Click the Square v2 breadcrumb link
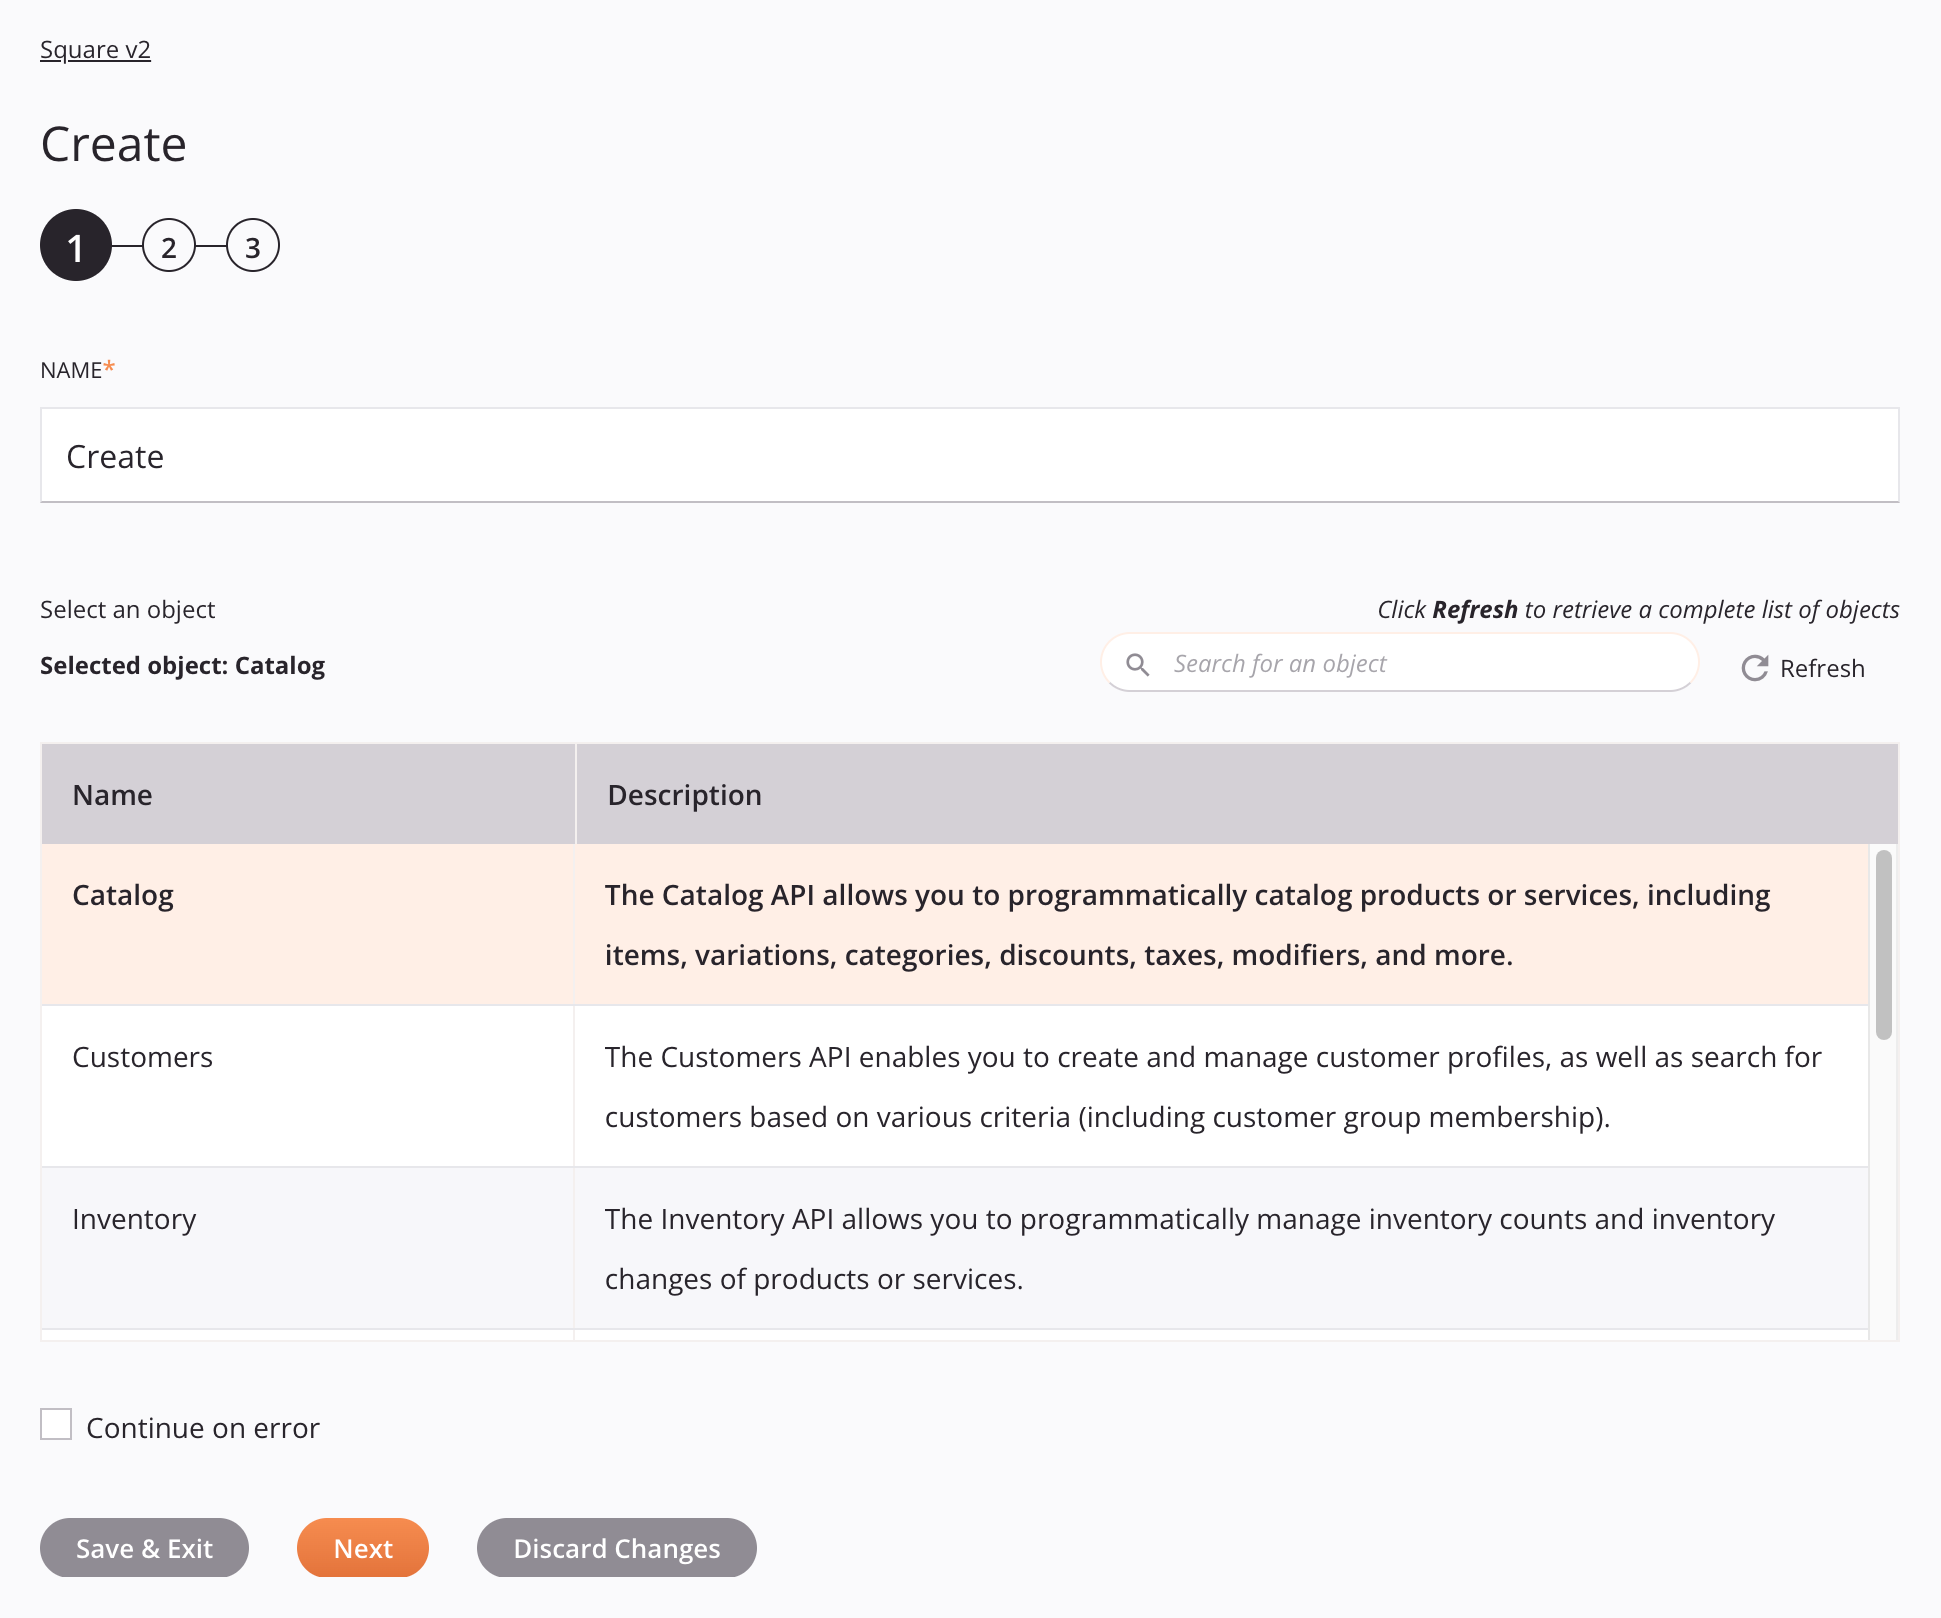This screenshot has width=1941, height=1618. click(x=95, y=48)
